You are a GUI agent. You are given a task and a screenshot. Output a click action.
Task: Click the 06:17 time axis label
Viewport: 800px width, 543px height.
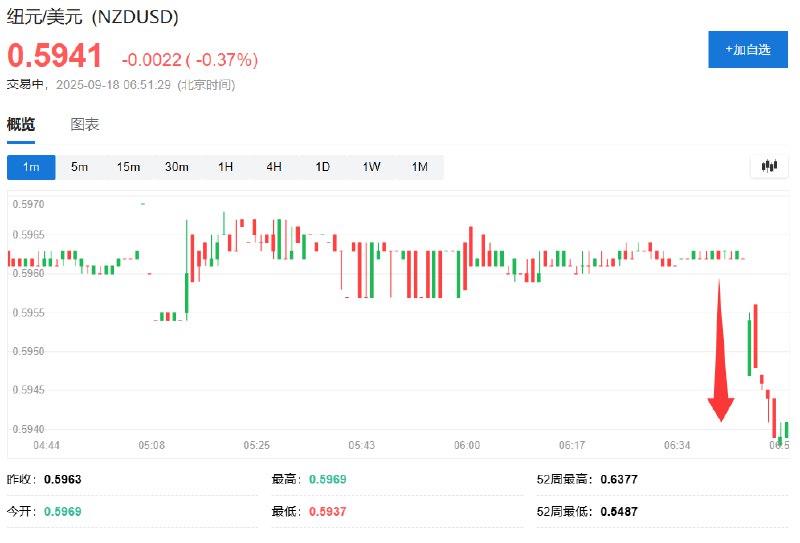click(x=572, y=446)
